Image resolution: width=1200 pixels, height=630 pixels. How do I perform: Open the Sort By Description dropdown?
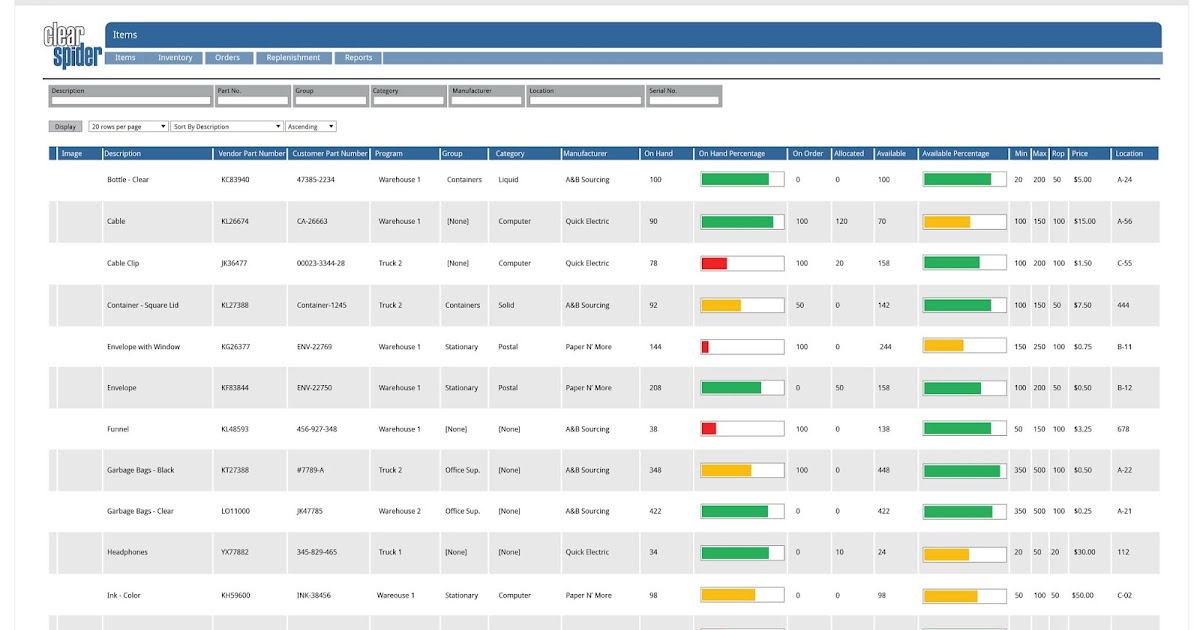tap(225, 124)
